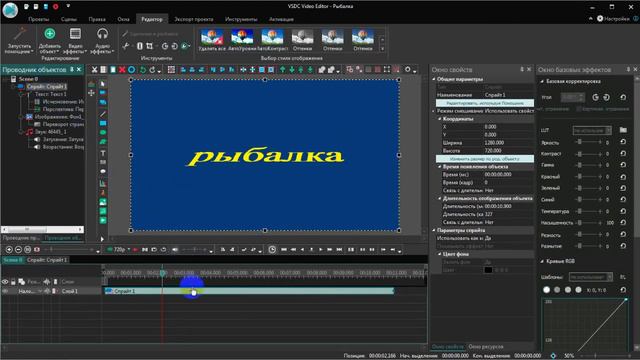The width and height of the screenshot is (640, 360).
Task: Reset the contrast (Контраст) value with its reset arrow
Action: click(x=623, y=153)
